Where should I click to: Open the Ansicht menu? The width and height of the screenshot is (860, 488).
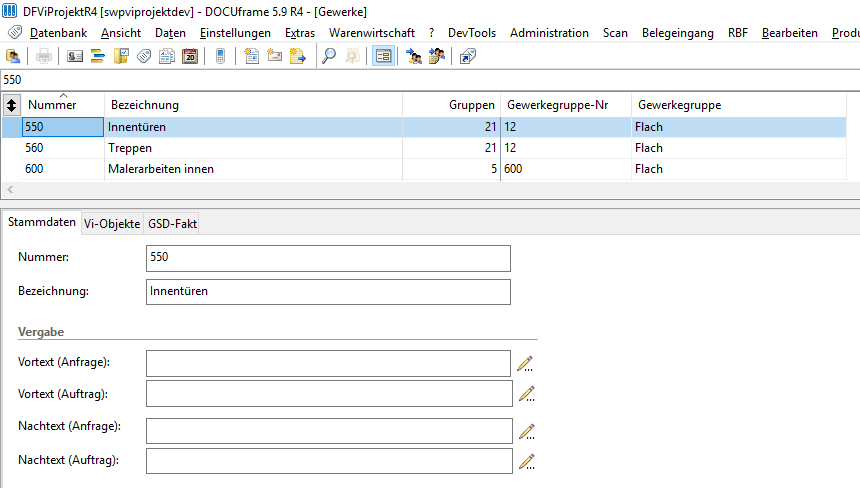point(121,33)
